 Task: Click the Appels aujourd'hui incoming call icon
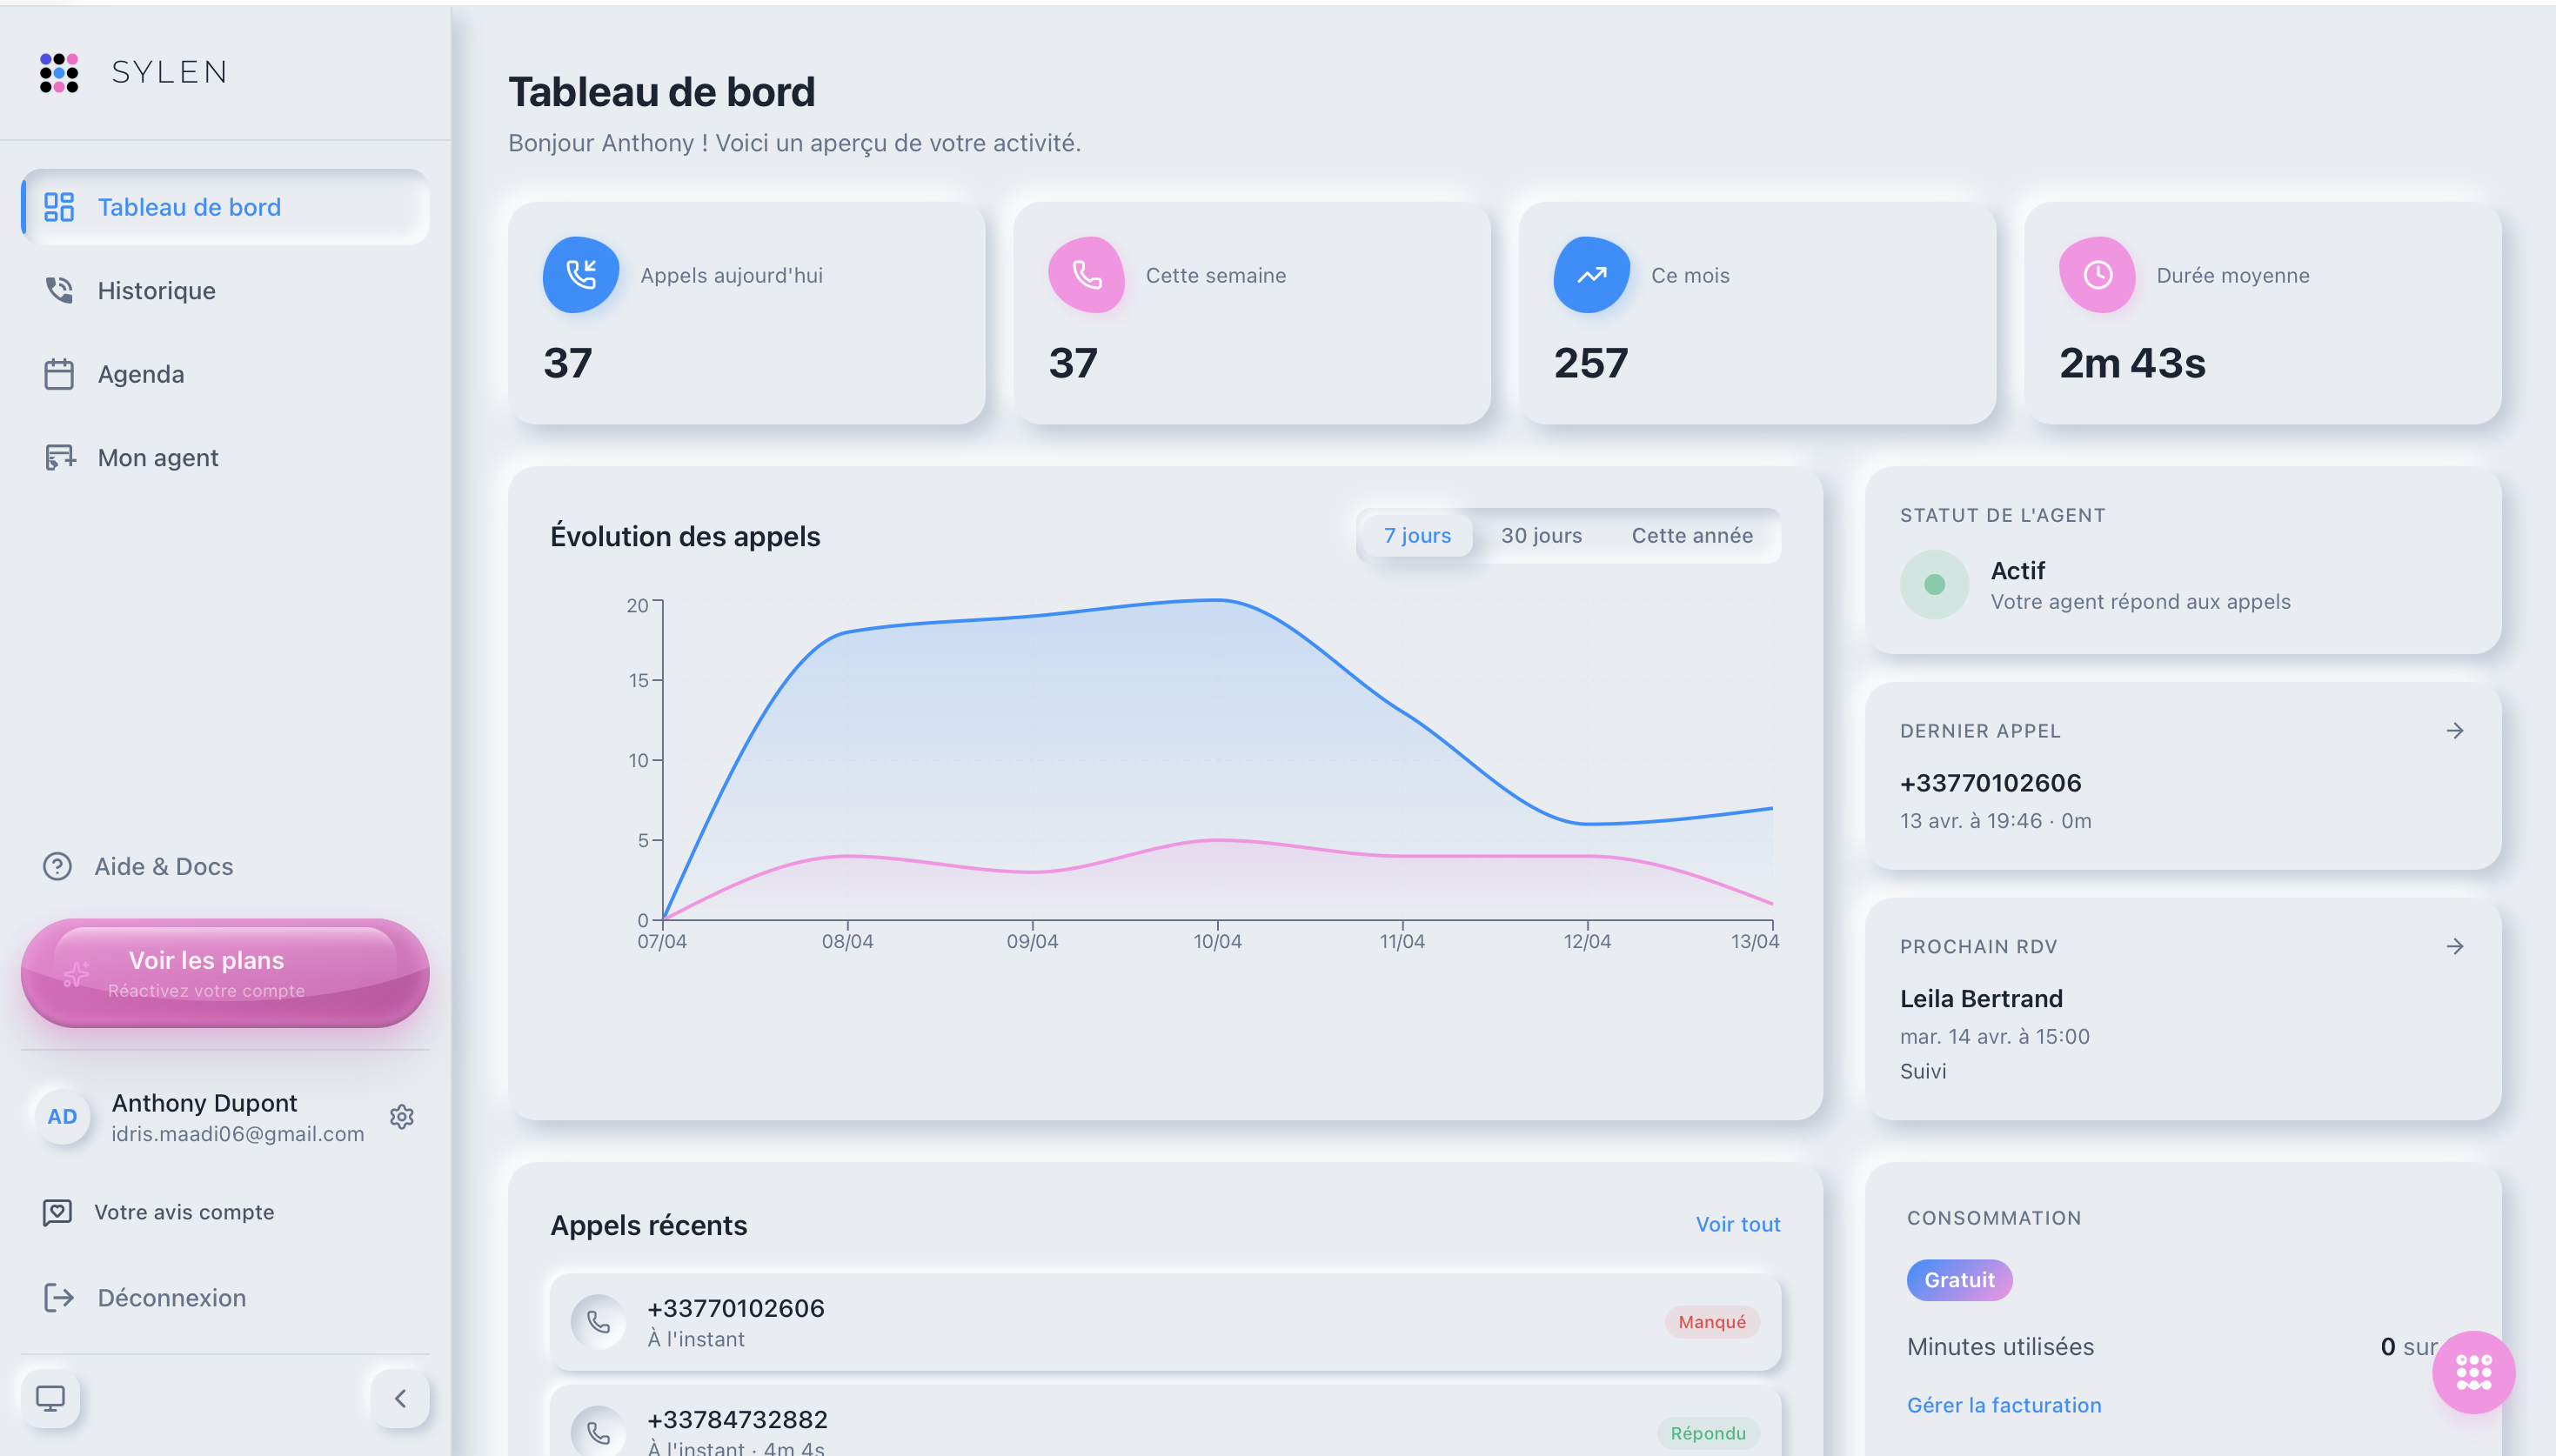[581, 275]
